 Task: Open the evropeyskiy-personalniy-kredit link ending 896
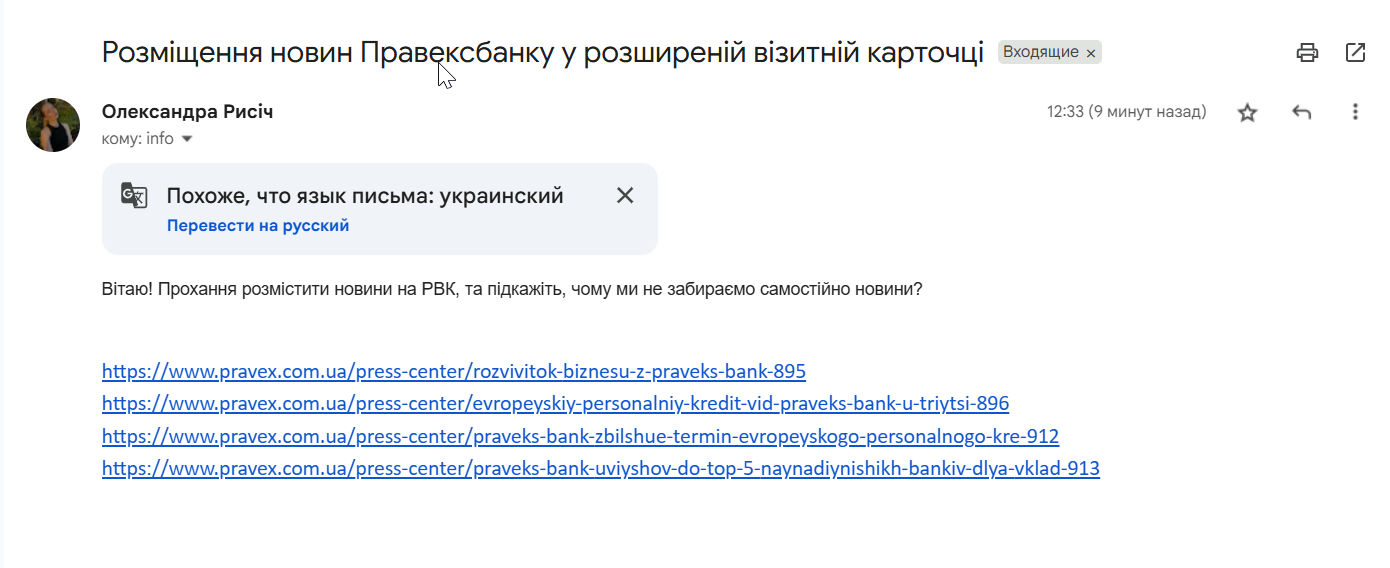tap(556, 404)
